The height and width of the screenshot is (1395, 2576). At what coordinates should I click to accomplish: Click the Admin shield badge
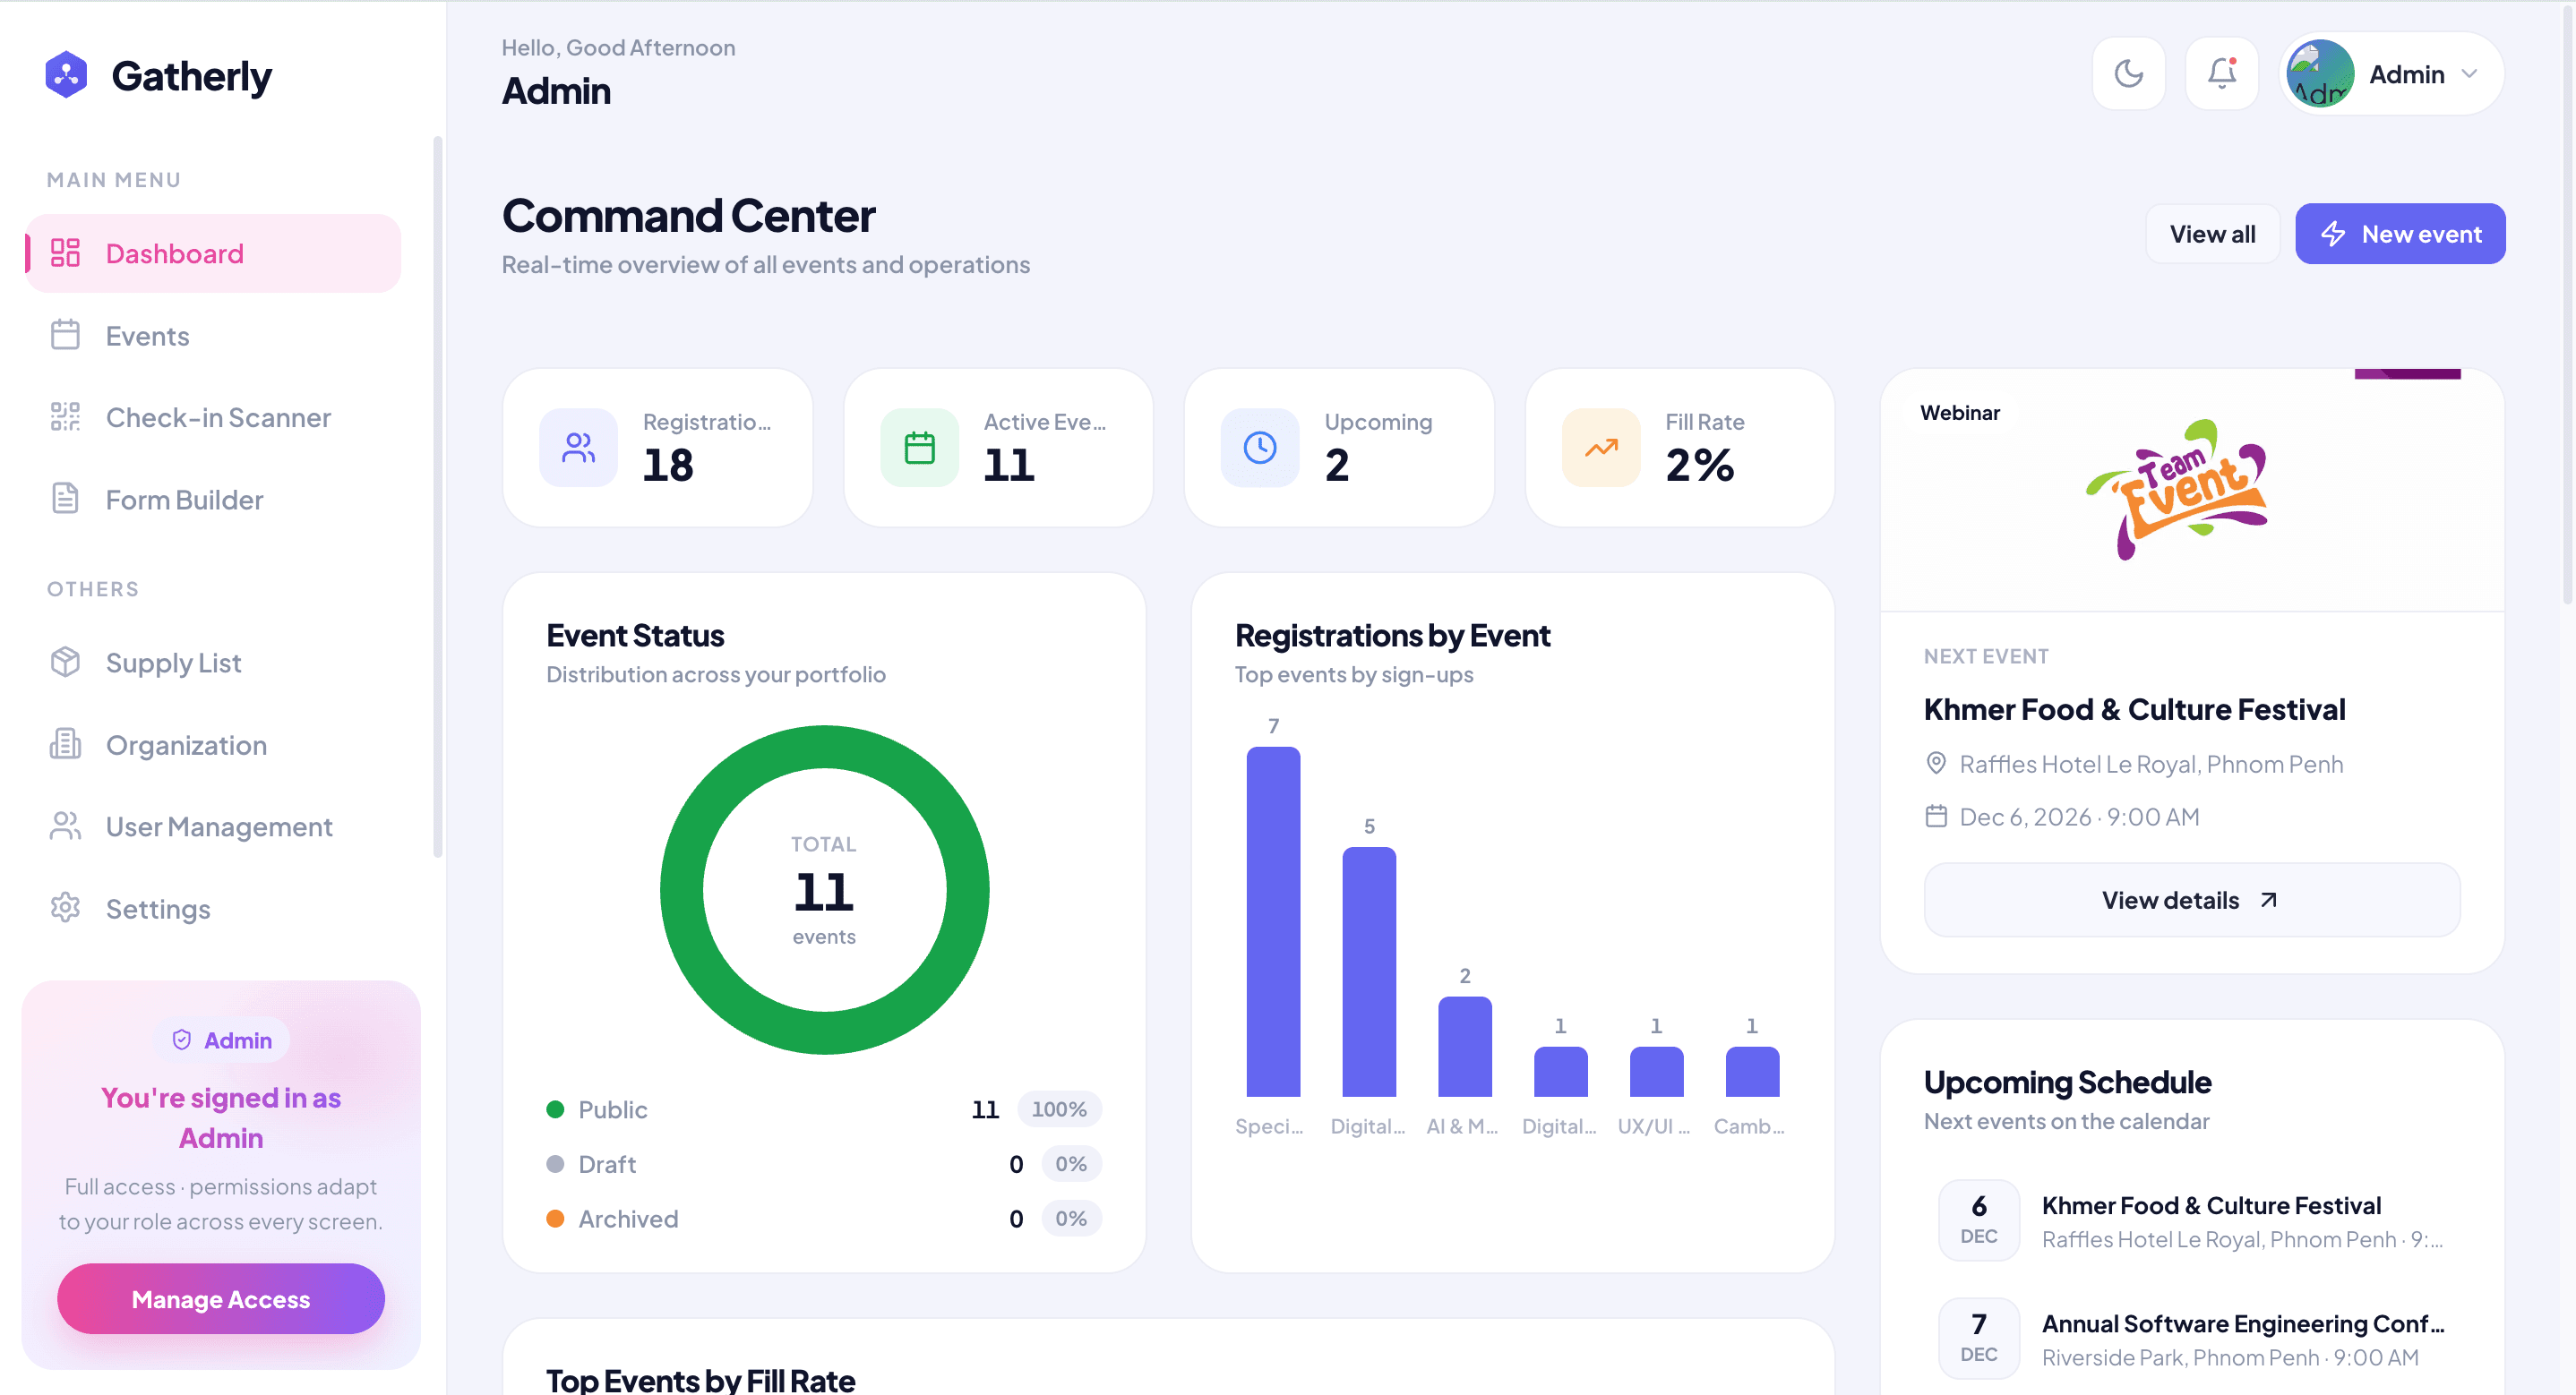click(x=222, y=1040)
